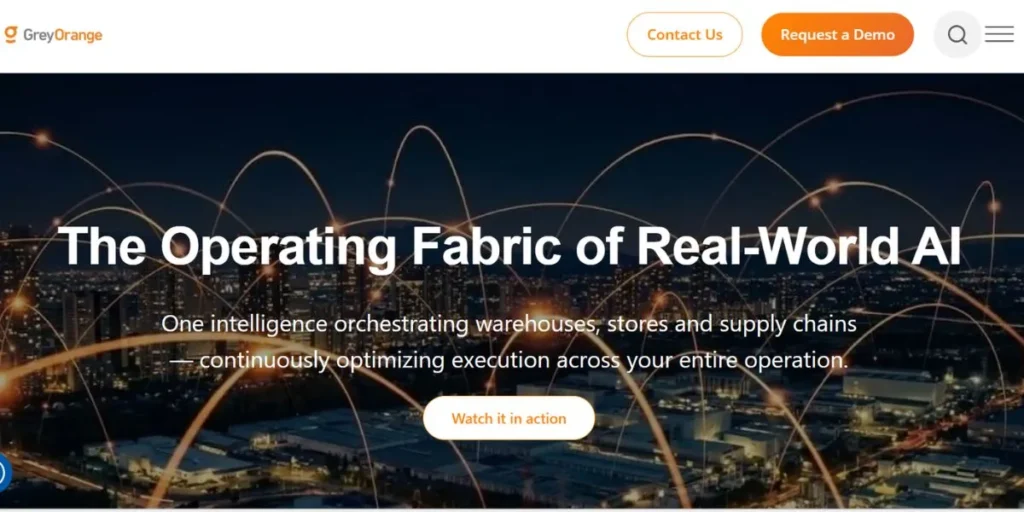Click the word 'The' in the headline
Viewport: 1024px width, 512px height.
tap(102, 245)
